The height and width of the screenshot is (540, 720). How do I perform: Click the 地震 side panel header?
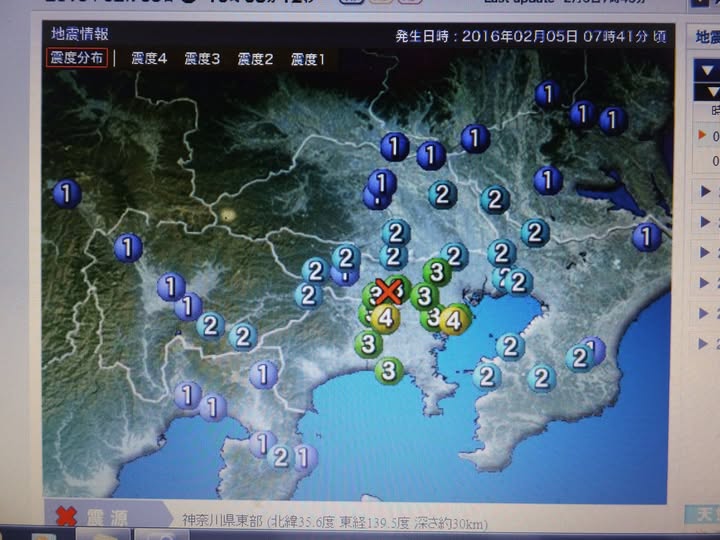(706, 37)
